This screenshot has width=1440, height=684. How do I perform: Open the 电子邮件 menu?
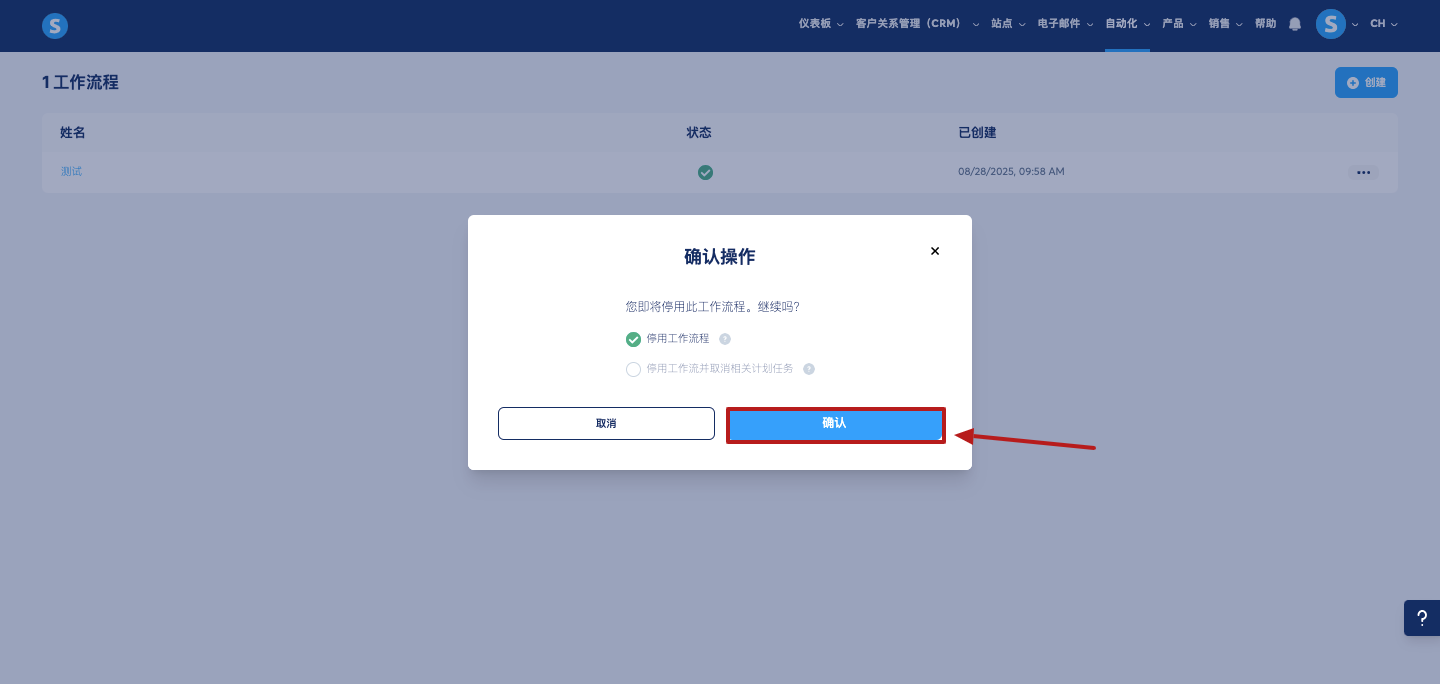click(1065, 24)
